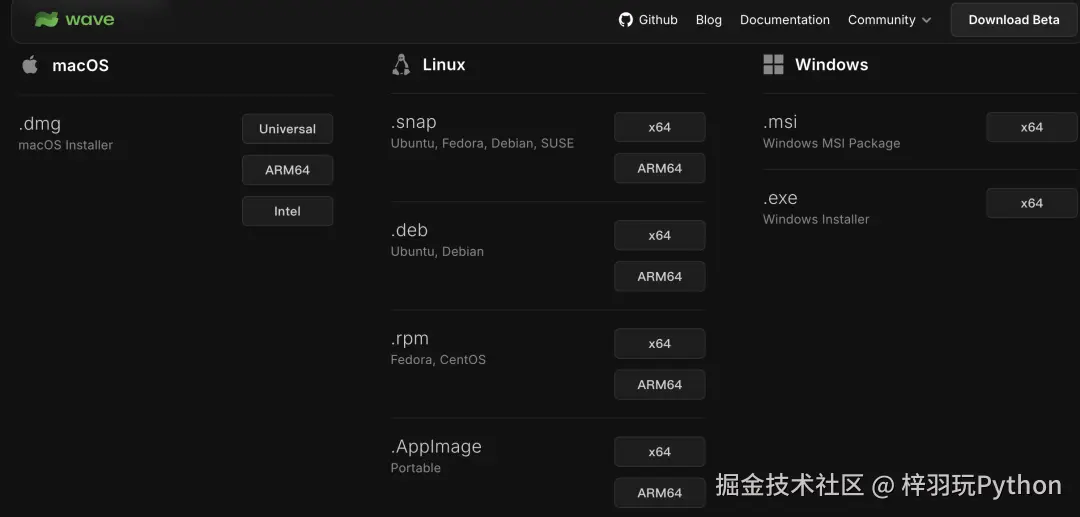Download the macOS ARM64 .dmg
This screenshot has height=517, width=1080.
pos(287,170)
